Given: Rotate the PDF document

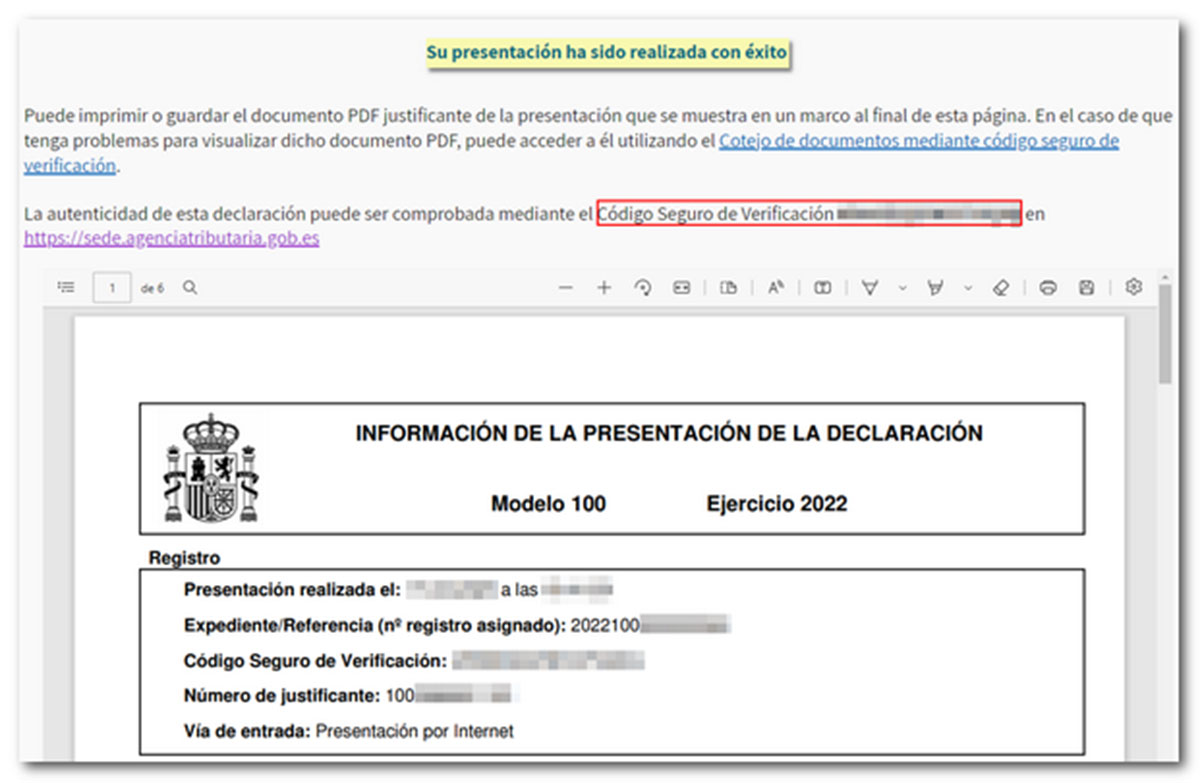Looking at the screenshot, I should tap(643, 288).
